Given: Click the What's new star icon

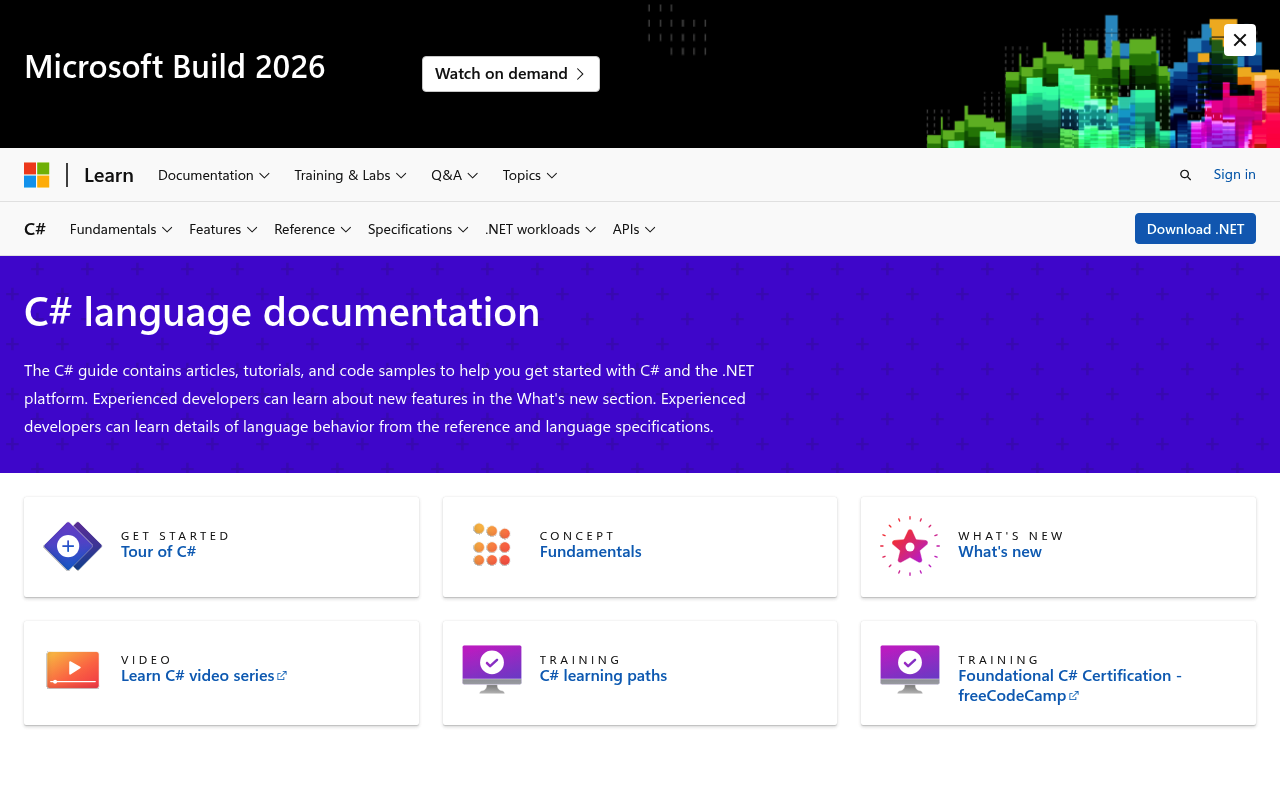Looking at the screenshot, I should click(910, 546).
